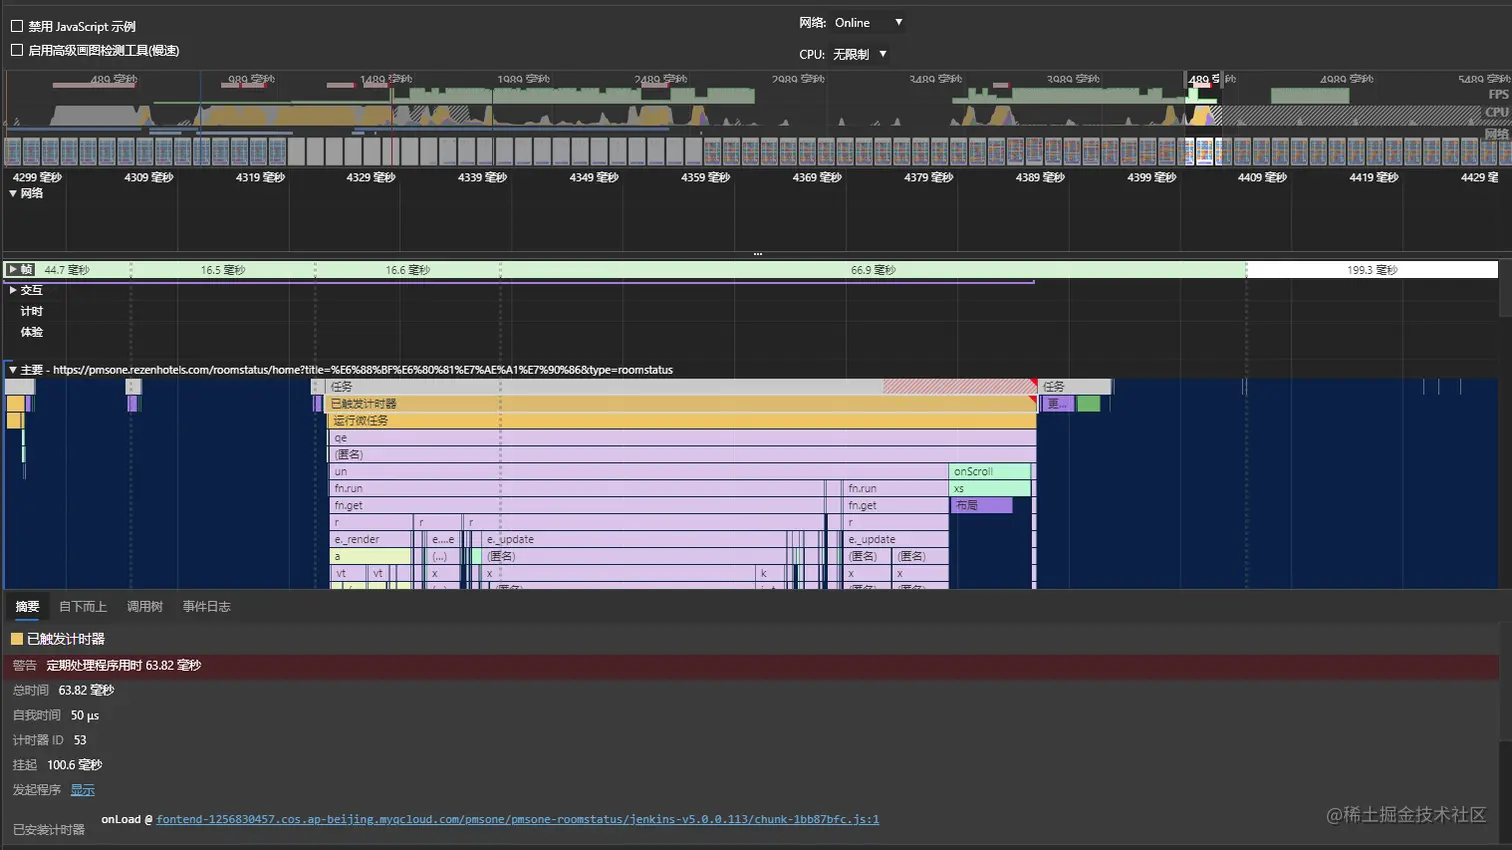Click the 显示 initiator link
The width and height of the screenshot is (1512, 850).
point(82,789)
